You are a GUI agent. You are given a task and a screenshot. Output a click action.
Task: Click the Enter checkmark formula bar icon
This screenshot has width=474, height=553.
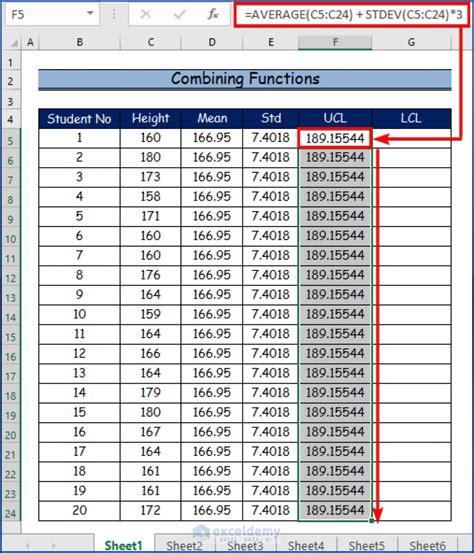[x=180, y=14]
